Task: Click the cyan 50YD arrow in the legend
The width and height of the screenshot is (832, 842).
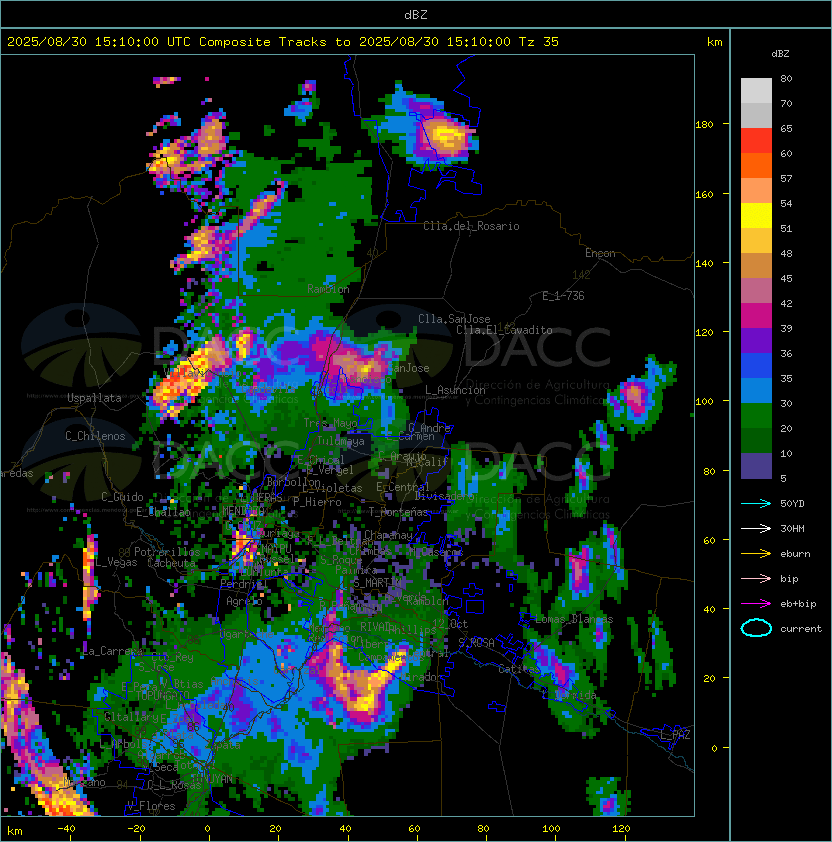Action: tap(756, 503)
